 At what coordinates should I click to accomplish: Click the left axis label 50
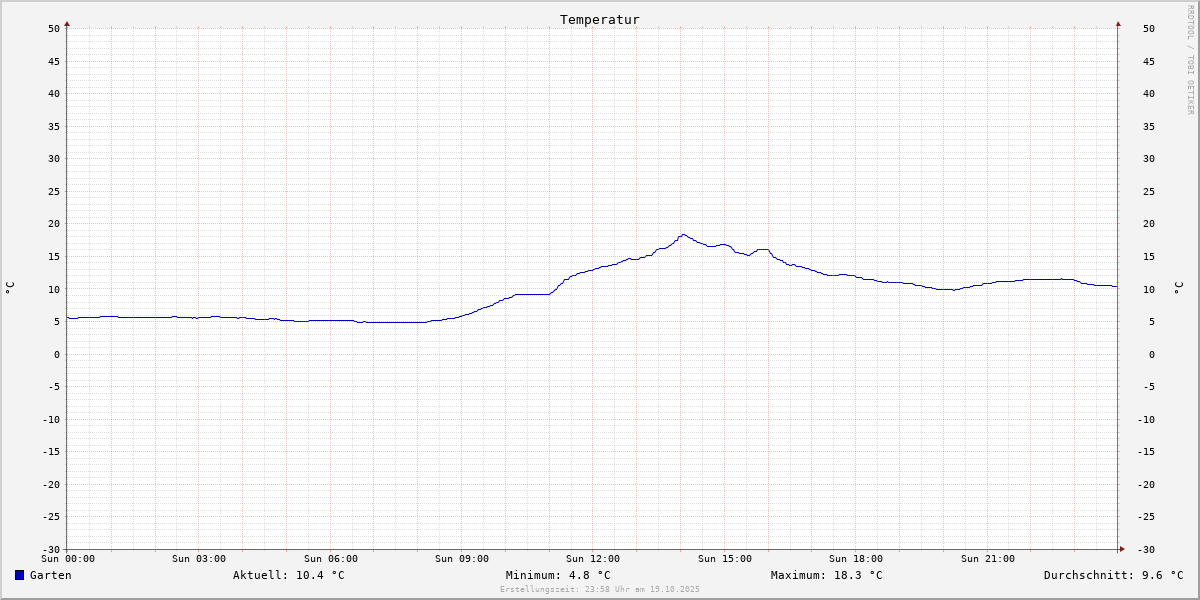[55, 28]
